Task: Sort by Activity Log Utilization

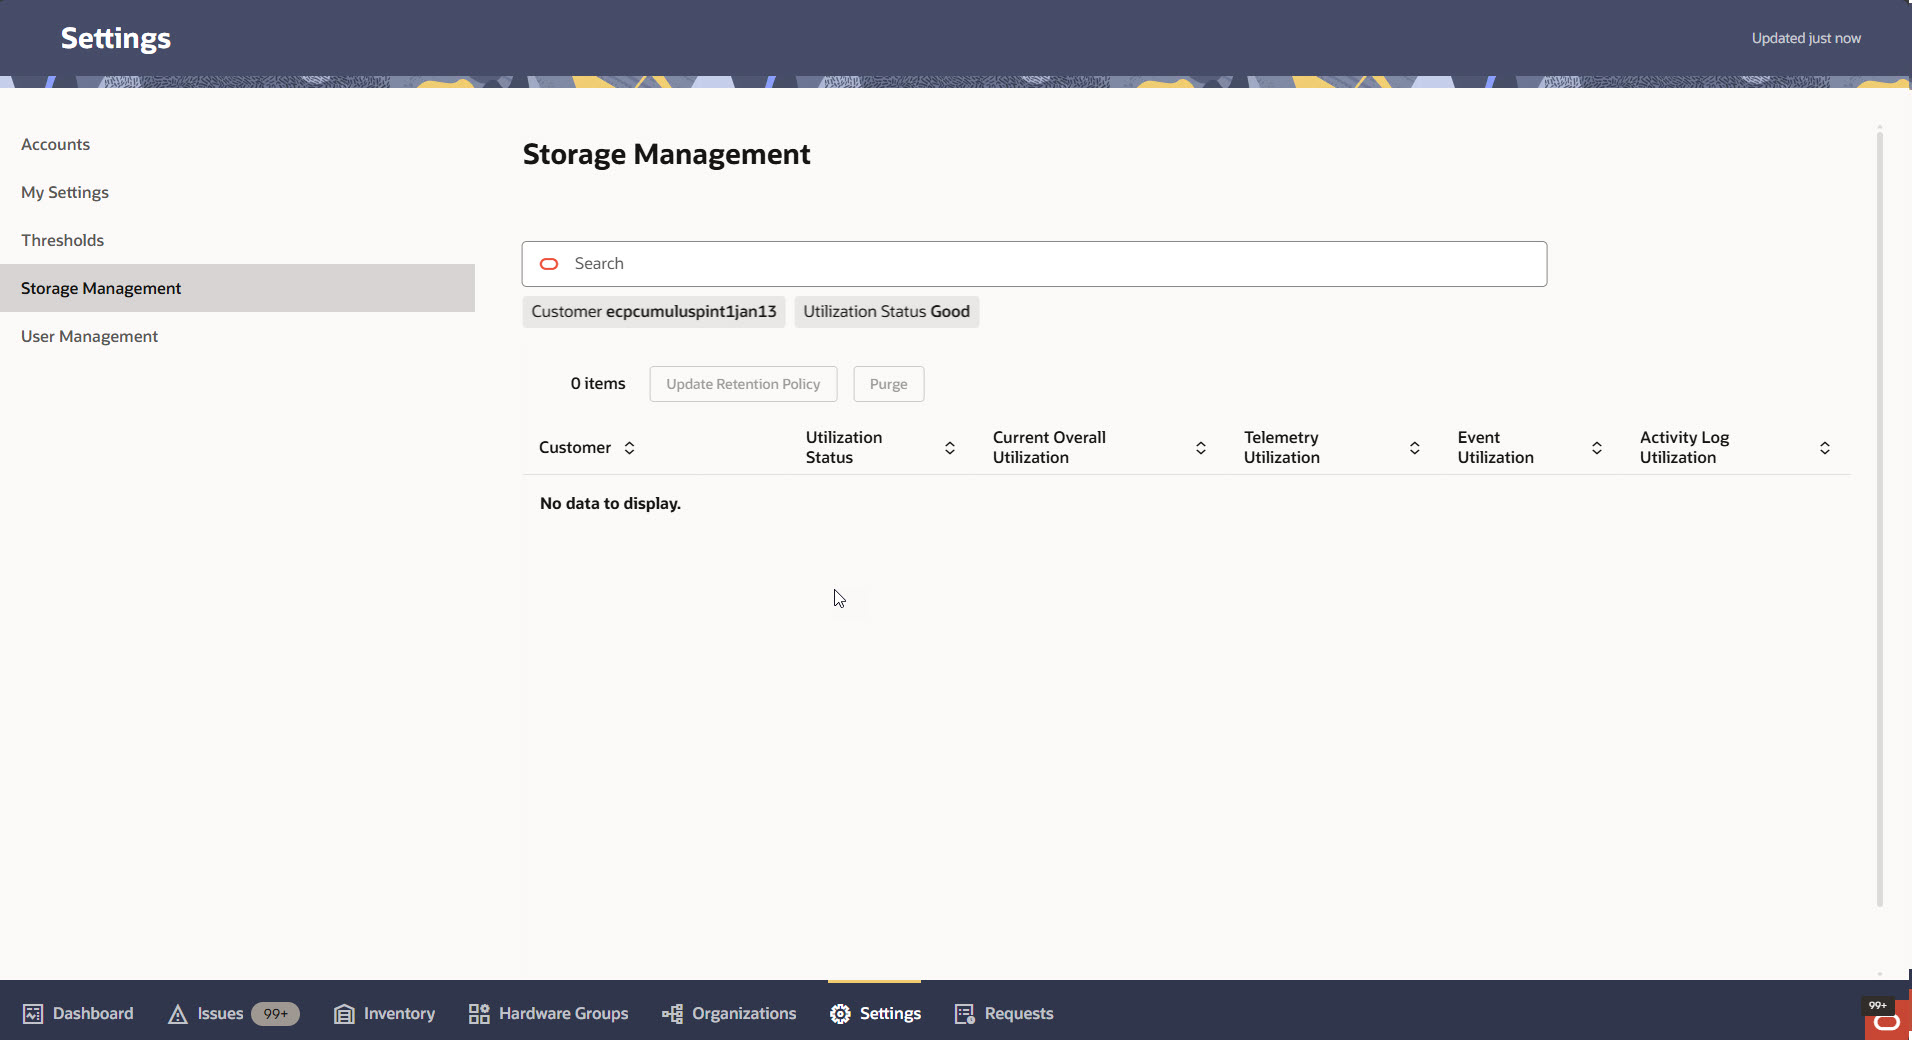Action: click(x=1824, y=447)
